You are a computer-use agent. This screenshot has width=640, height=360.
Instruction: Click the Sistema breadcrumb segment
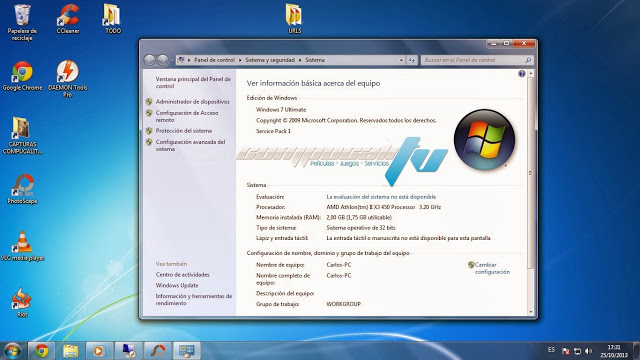point(315,60)
